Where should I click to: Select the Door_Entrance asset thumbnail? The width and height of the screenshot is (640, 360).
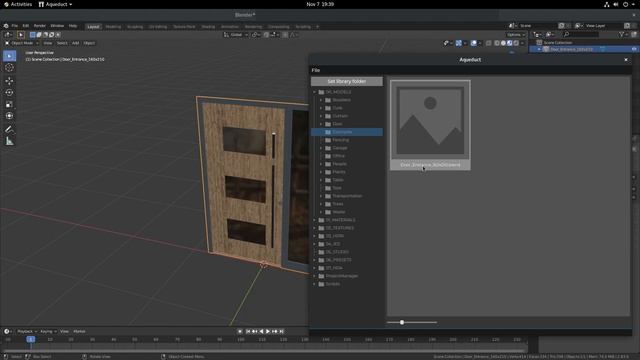click(430, 125)
